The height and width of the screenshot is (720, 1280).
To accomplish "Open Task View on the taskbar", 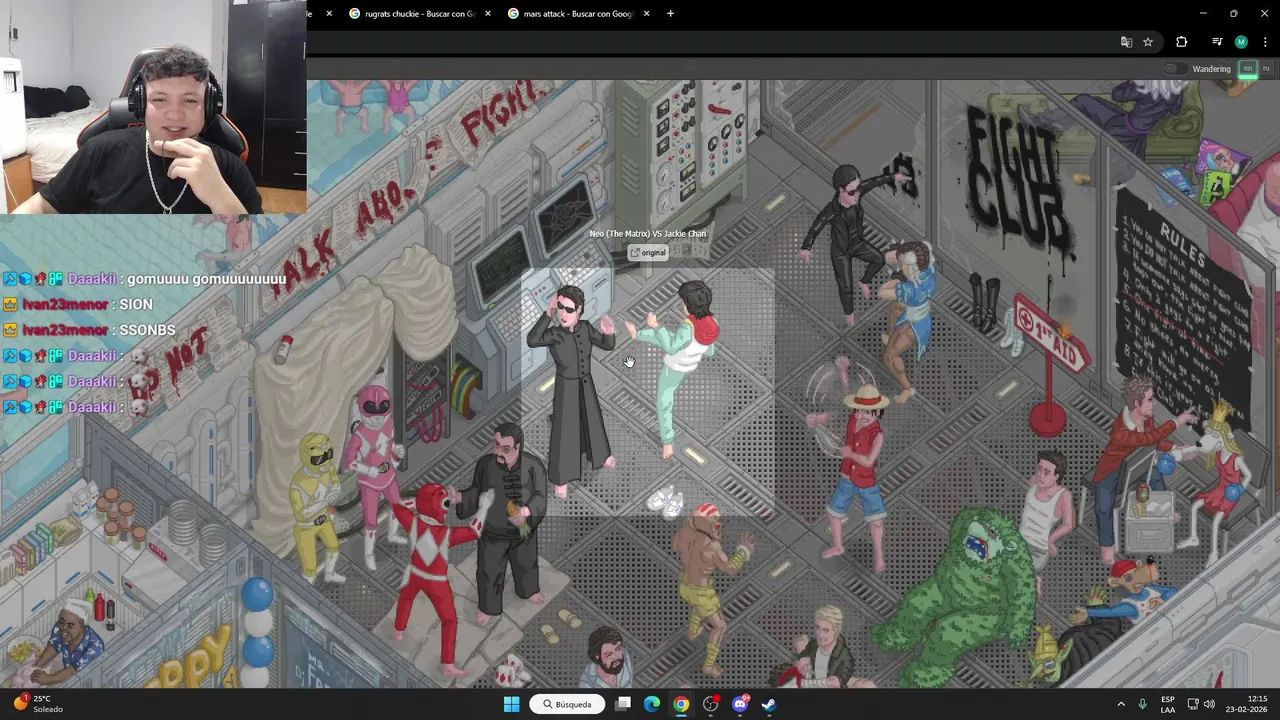I will click(x=623, y=704).
